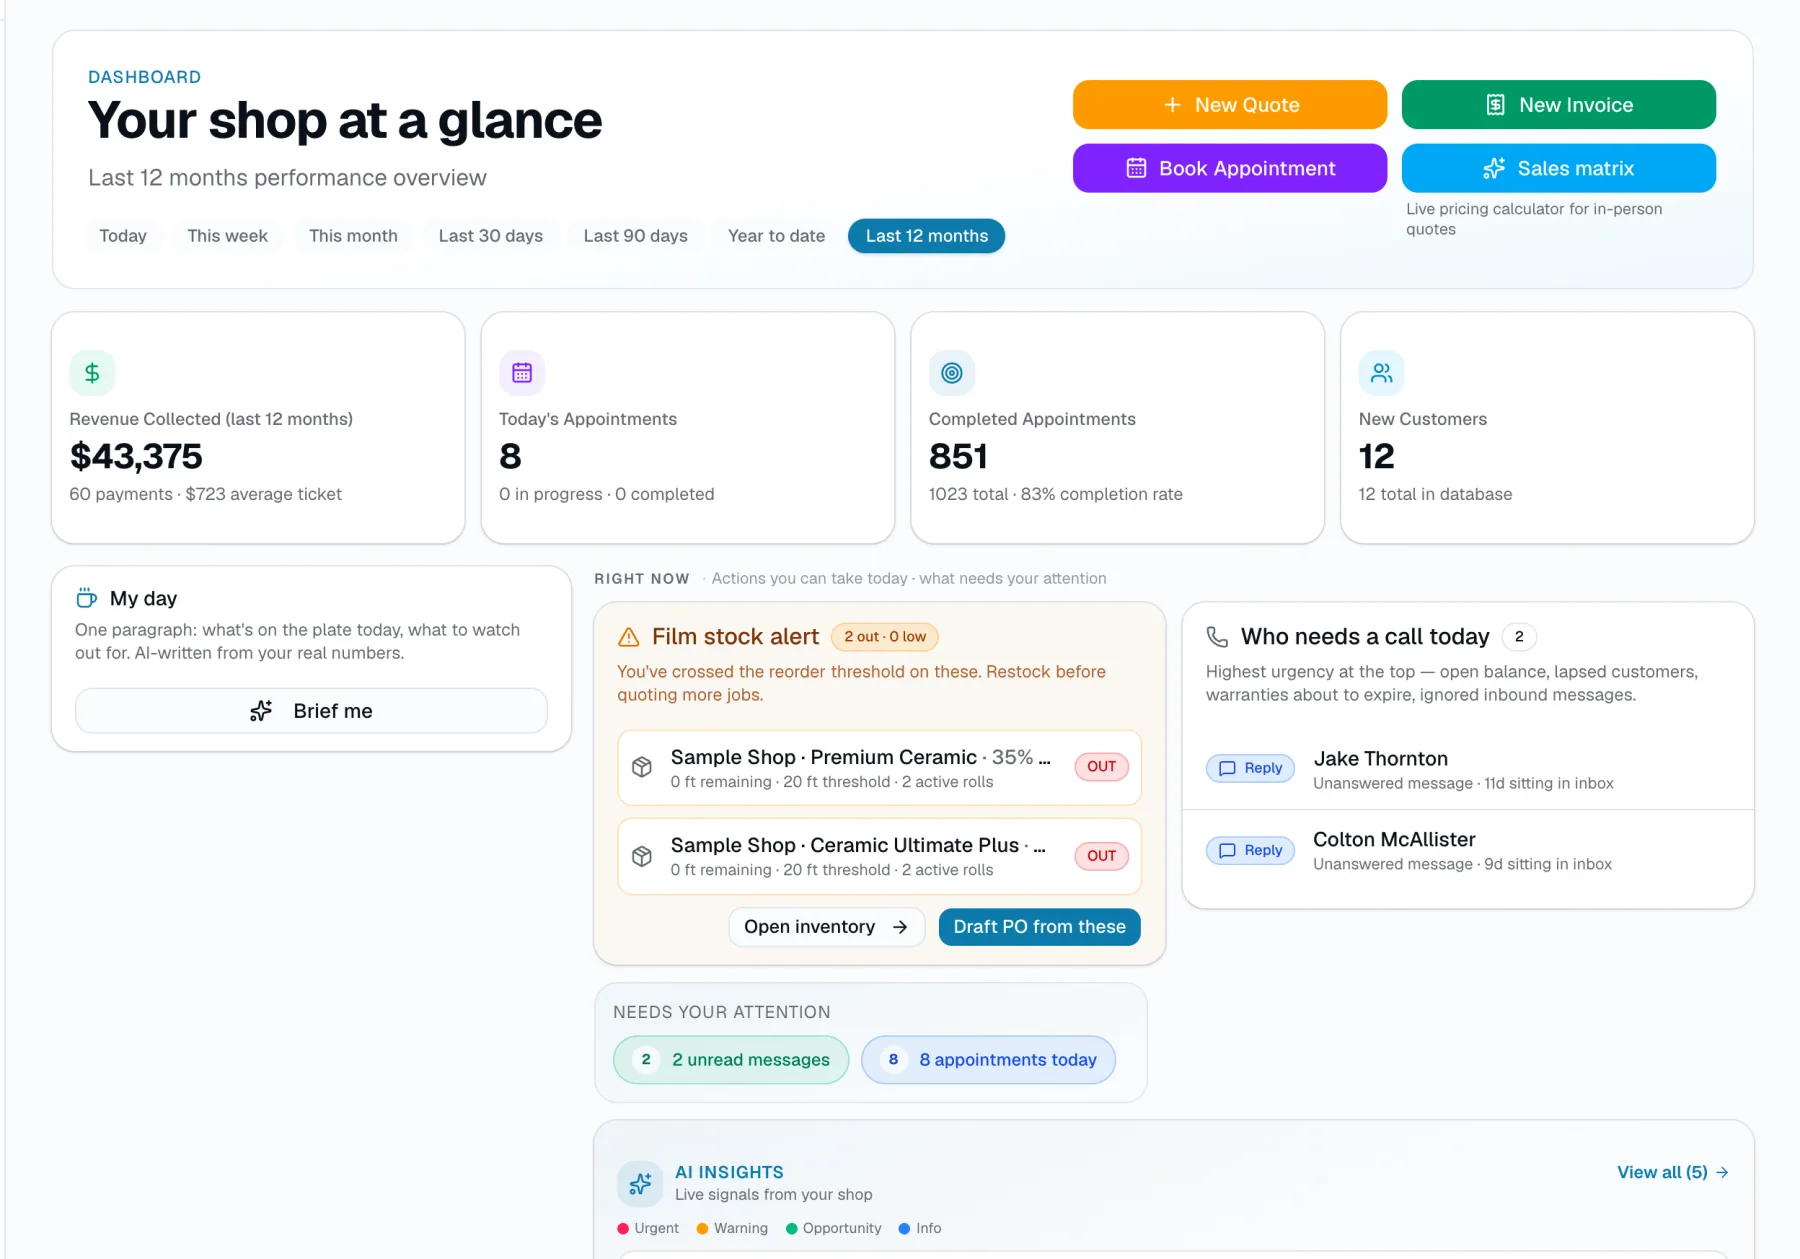Screen dimensions: 1800x1259
Task: Create a New Quote
Action: (1229, 105)
